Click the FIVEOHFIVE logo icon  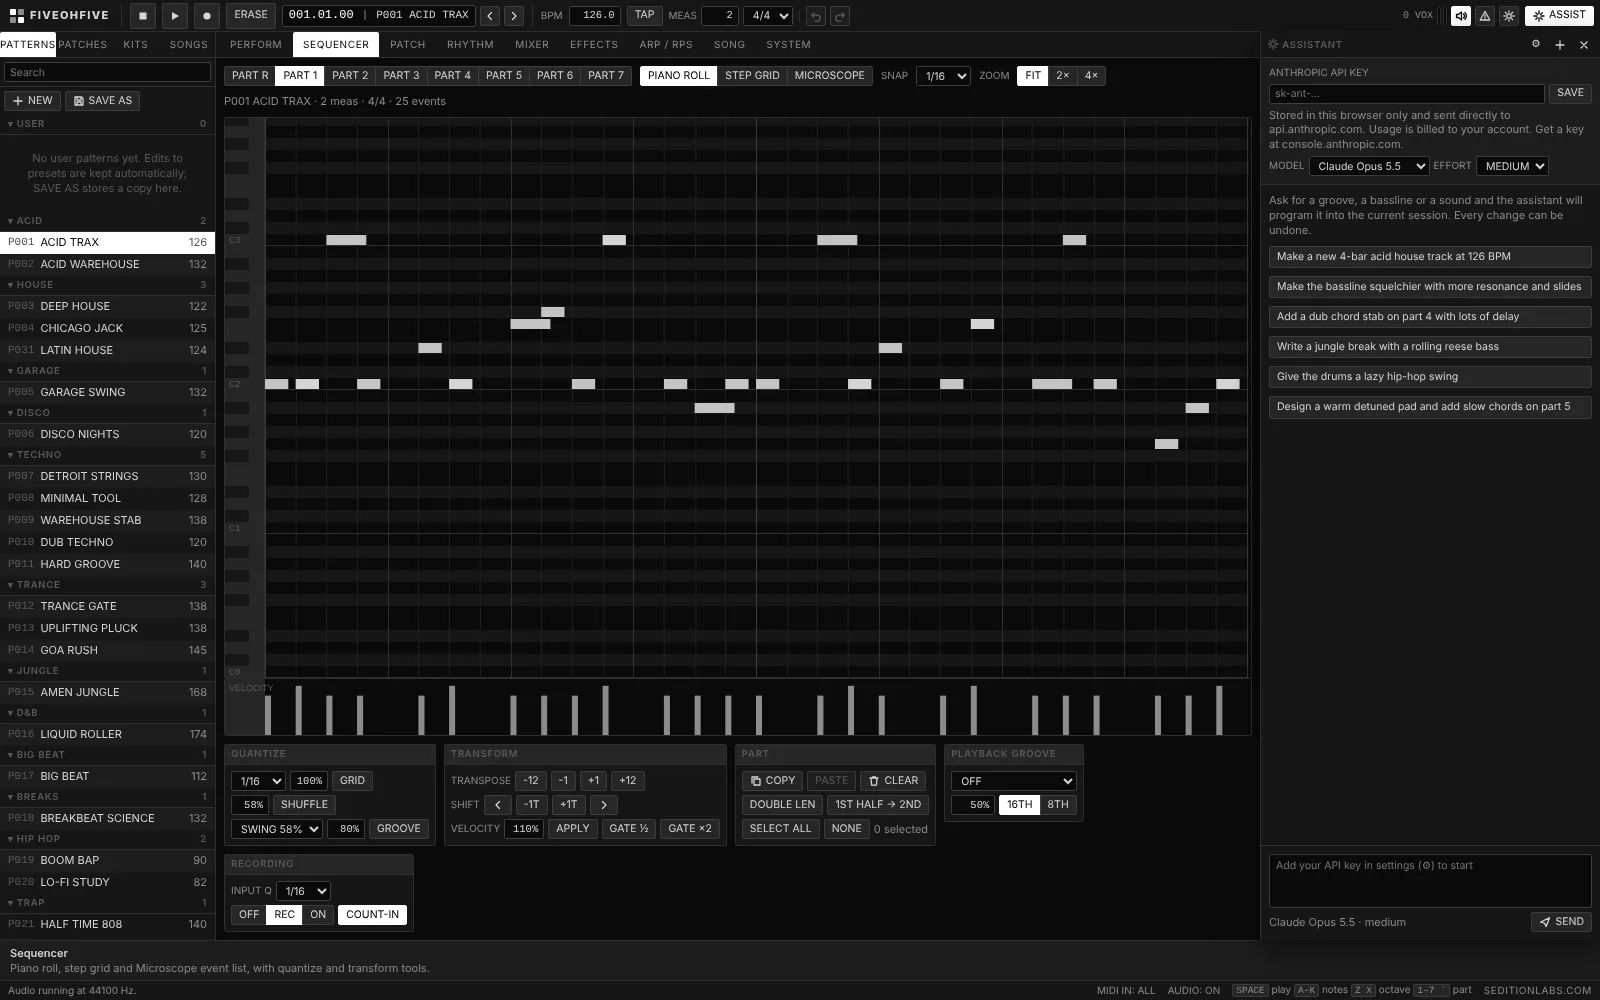[16, 15]
